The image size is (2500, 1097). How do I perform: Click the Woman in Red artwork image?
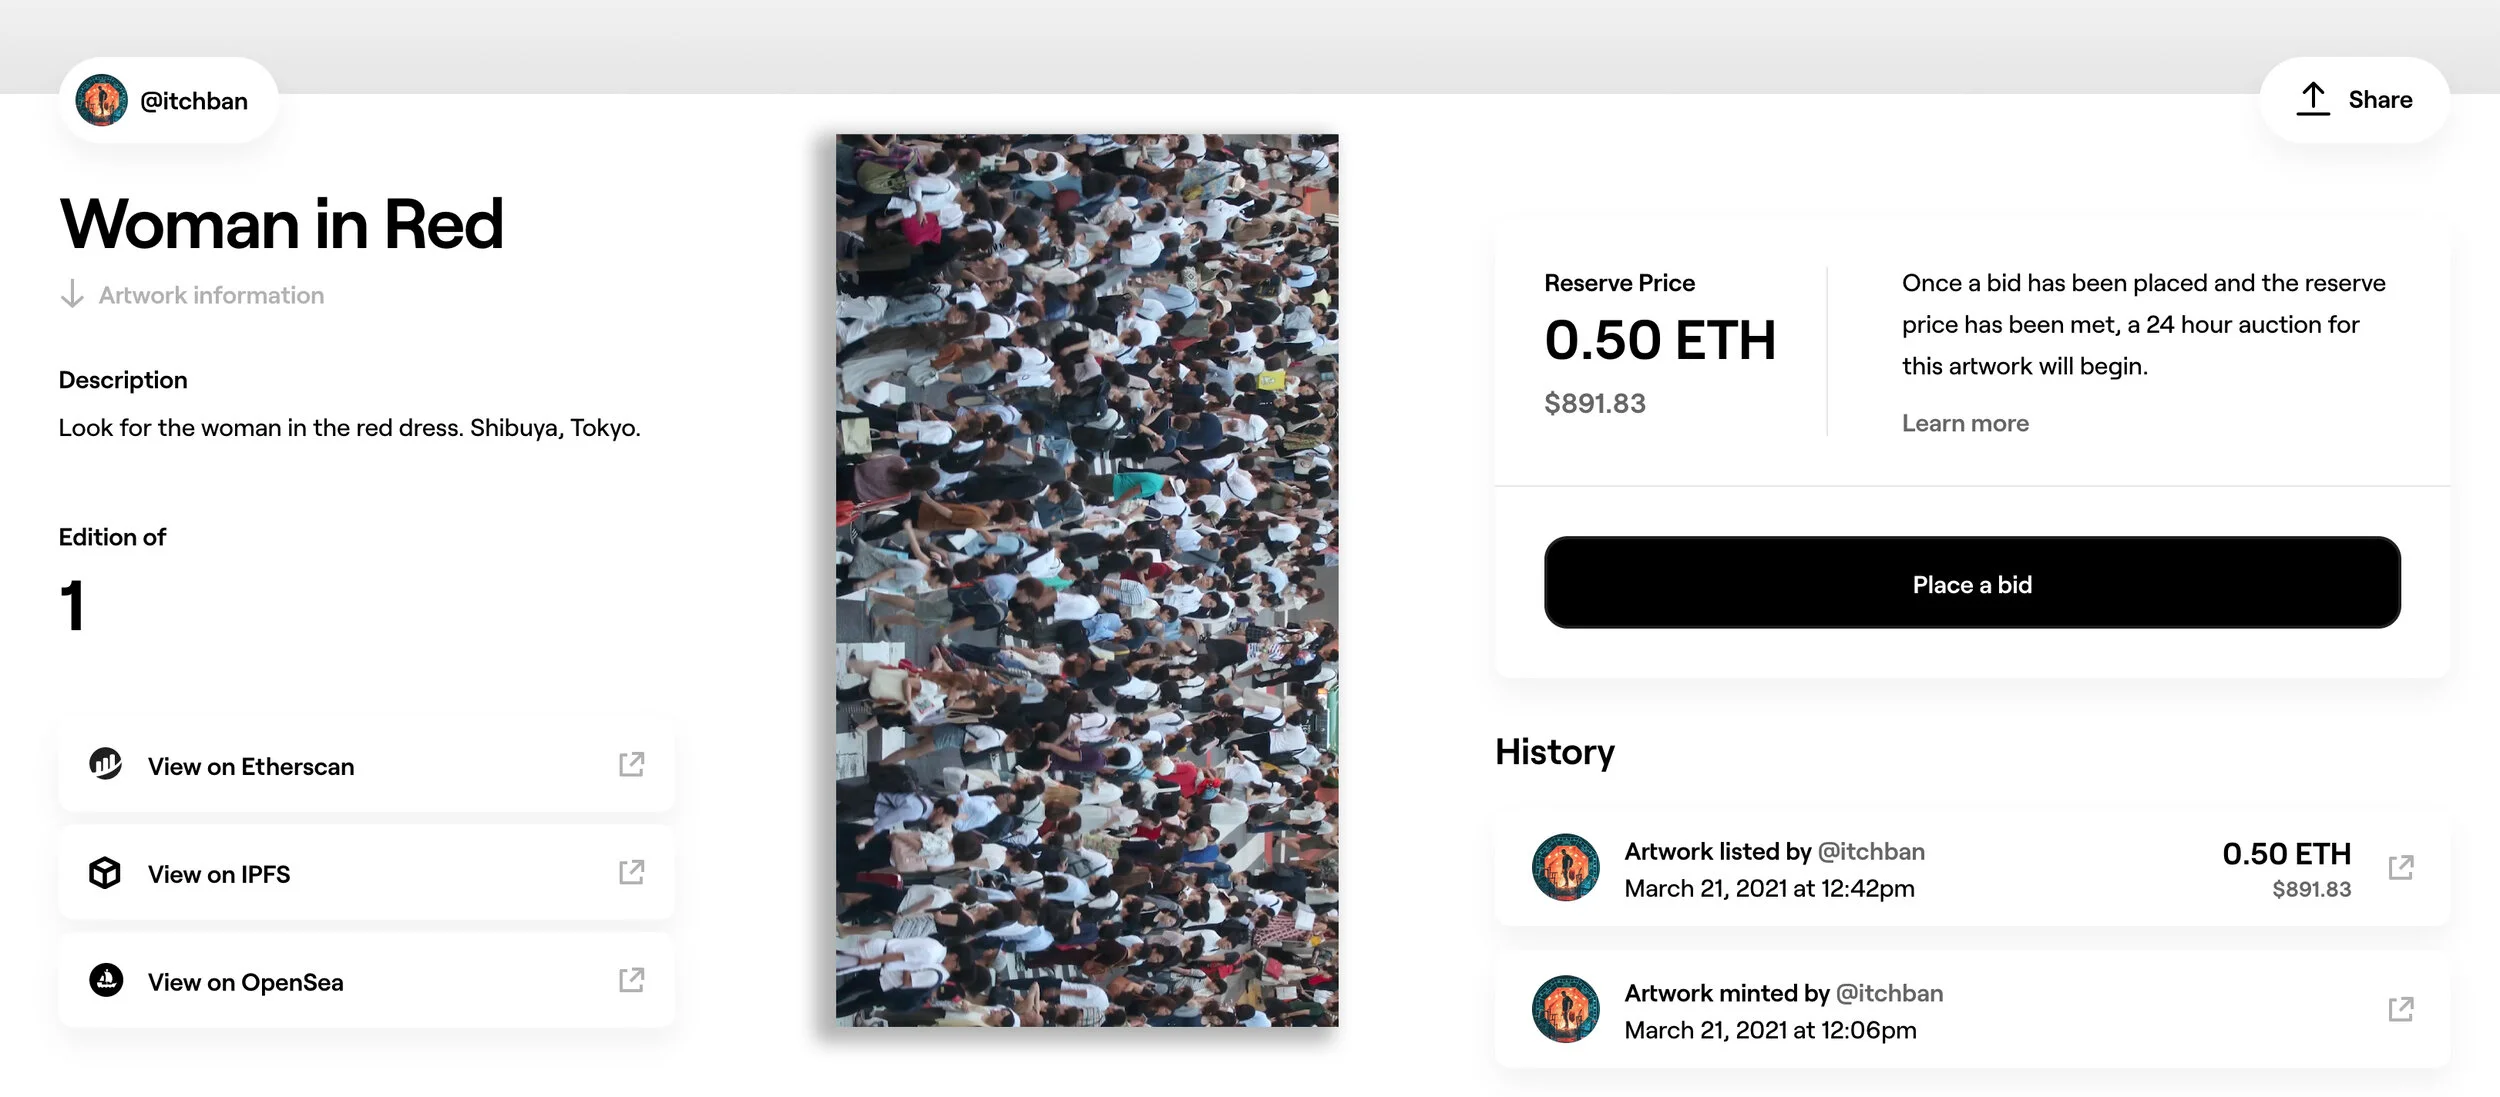point(1087,580)
